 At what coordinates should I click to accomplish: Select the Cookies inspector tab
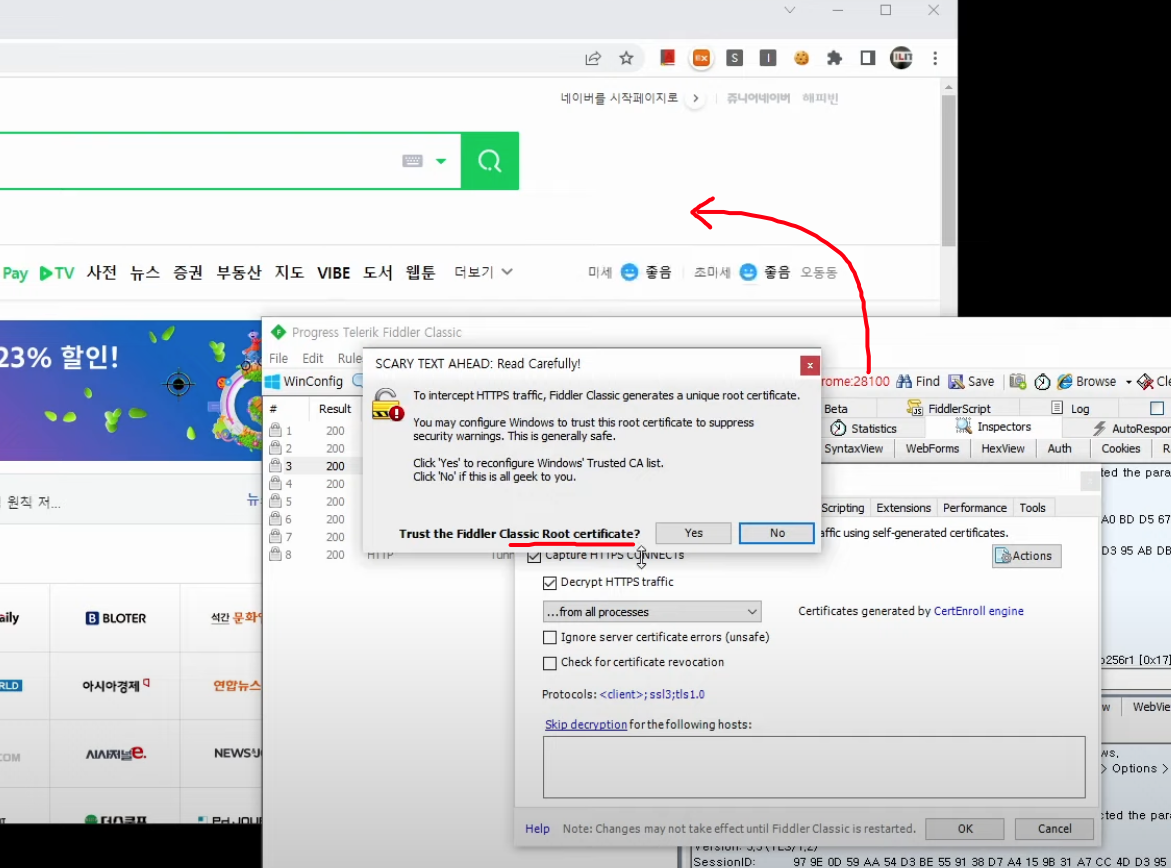[x=1120, y=448]
